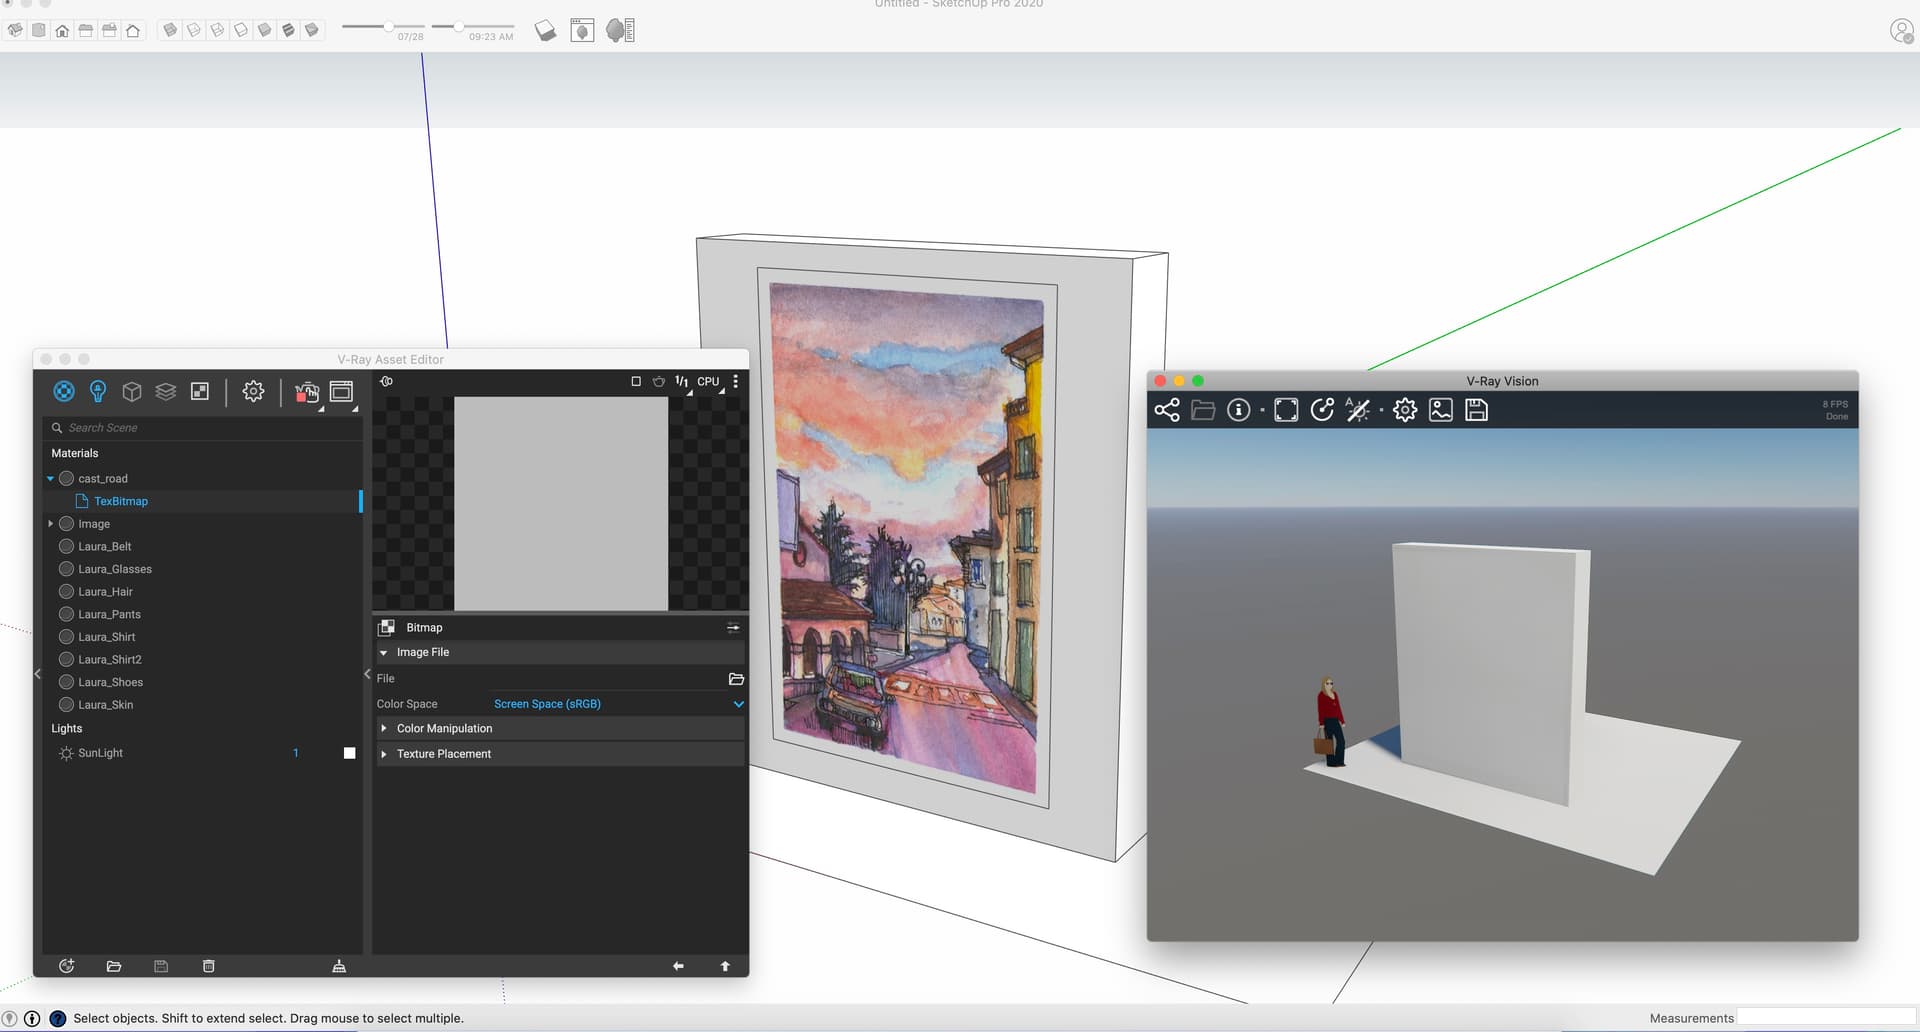
Task: Select the Laura_Skin material
Action: point(105,705)
